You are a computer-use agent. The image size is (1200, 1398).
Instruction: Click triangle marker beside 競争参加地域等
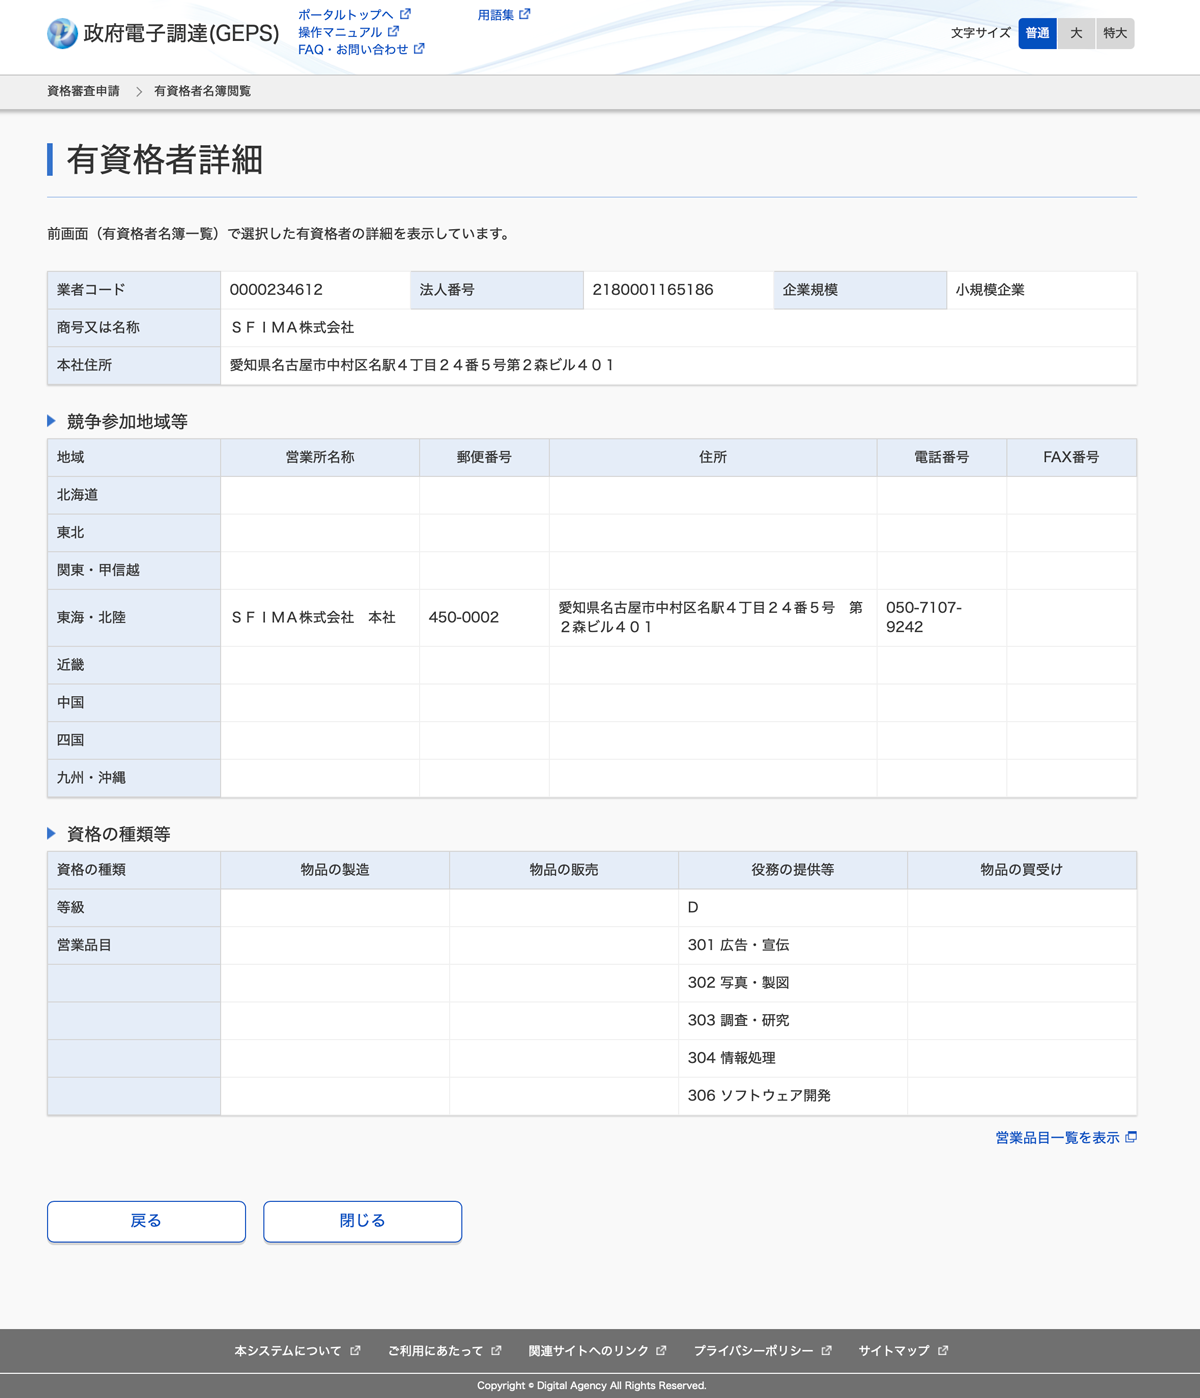tap(52, 421)
